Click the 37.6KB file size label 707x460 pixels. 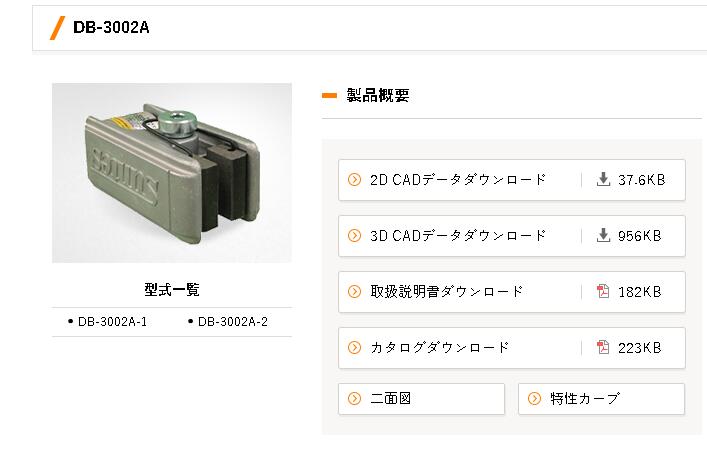(641, 180)
